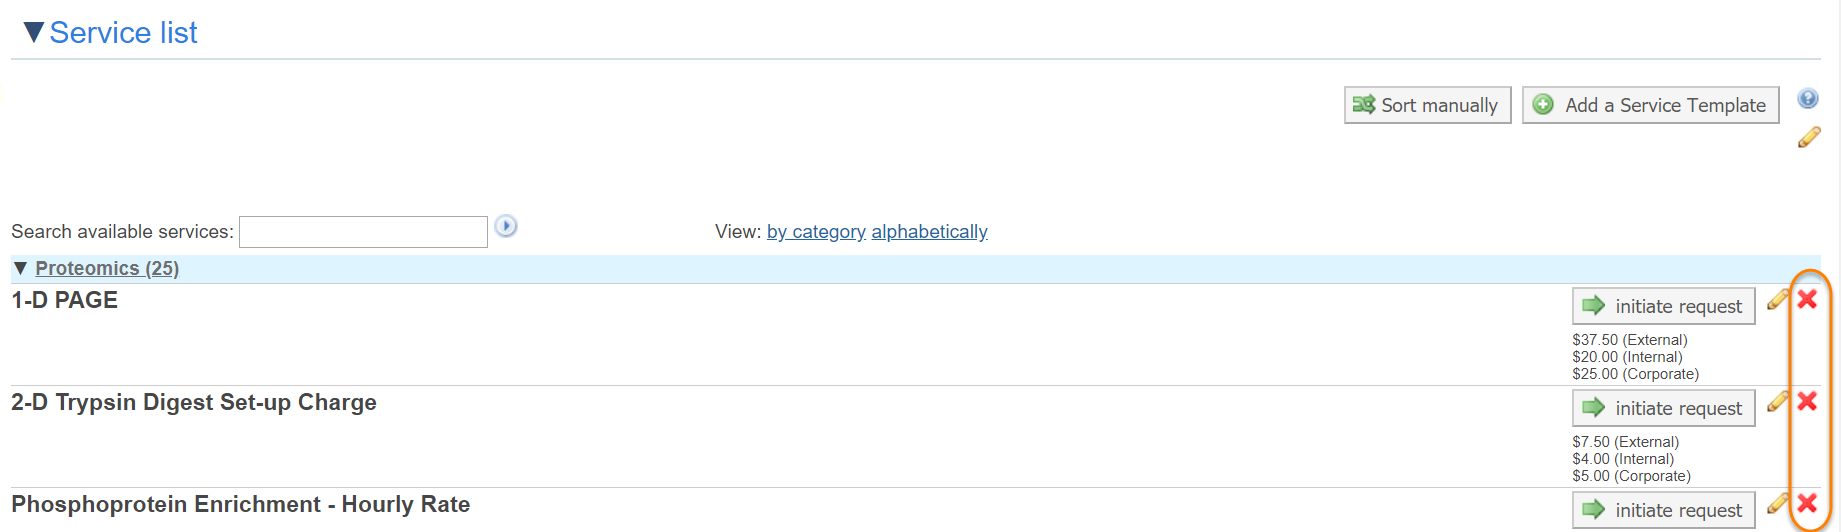1841x532 pixels.
Task: Focus the Search available services field
Action: pos(363,232)
